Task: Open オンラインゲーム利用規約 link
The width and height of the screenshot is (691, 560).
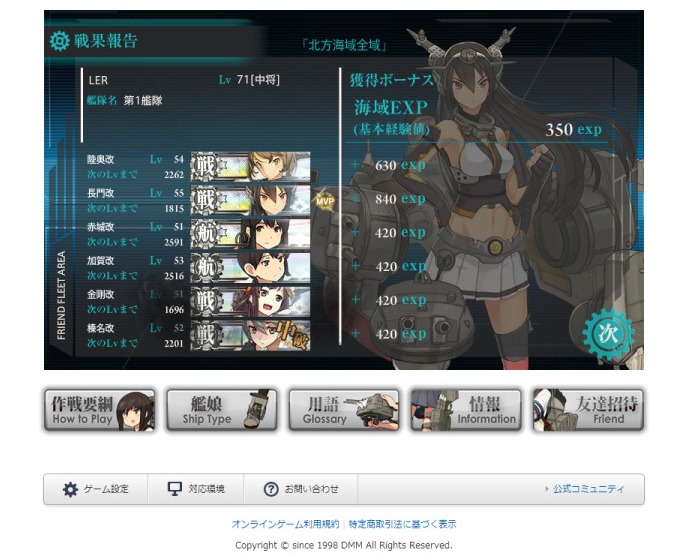Action: click(x=285, y=524)
